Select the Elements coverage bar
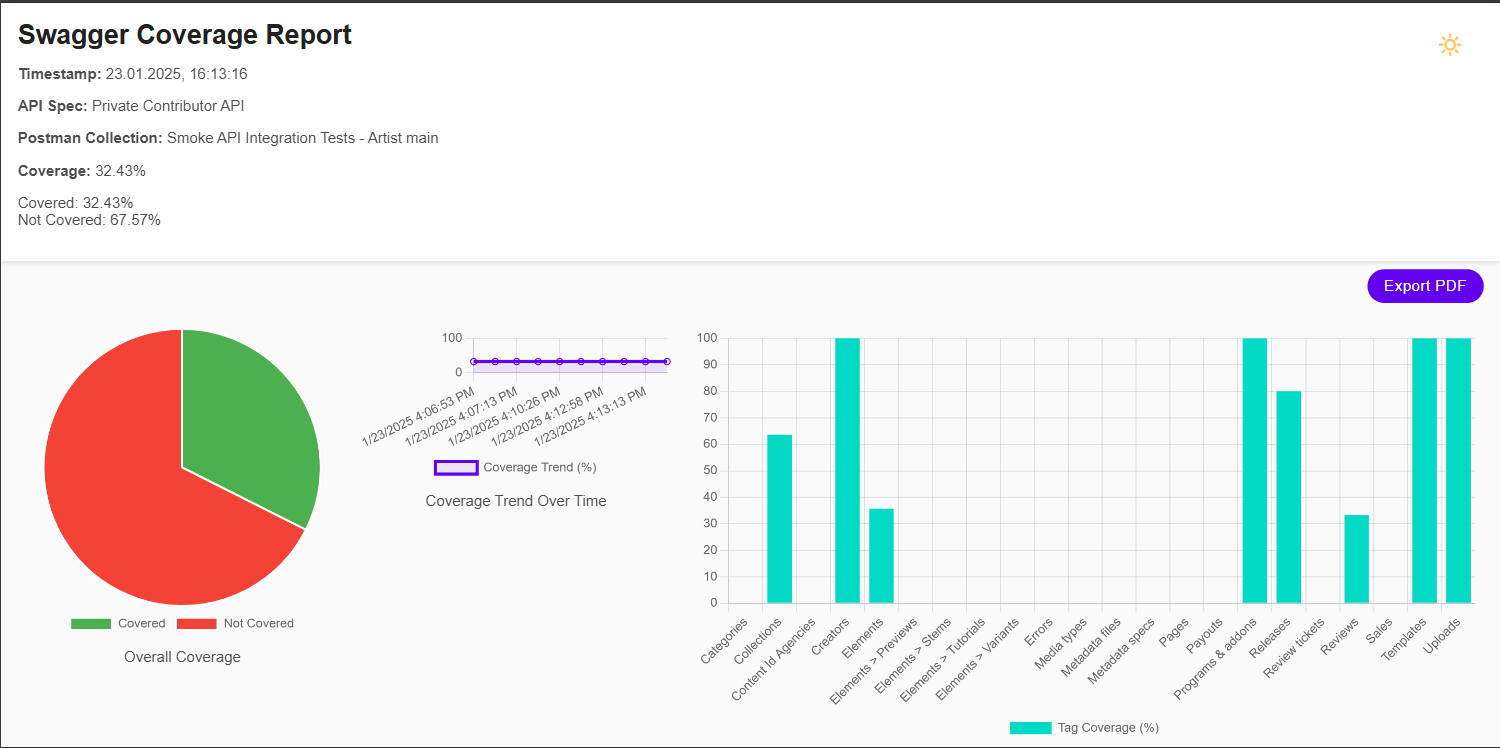Viewport: 1500px width, 748px height. point(881,556)
